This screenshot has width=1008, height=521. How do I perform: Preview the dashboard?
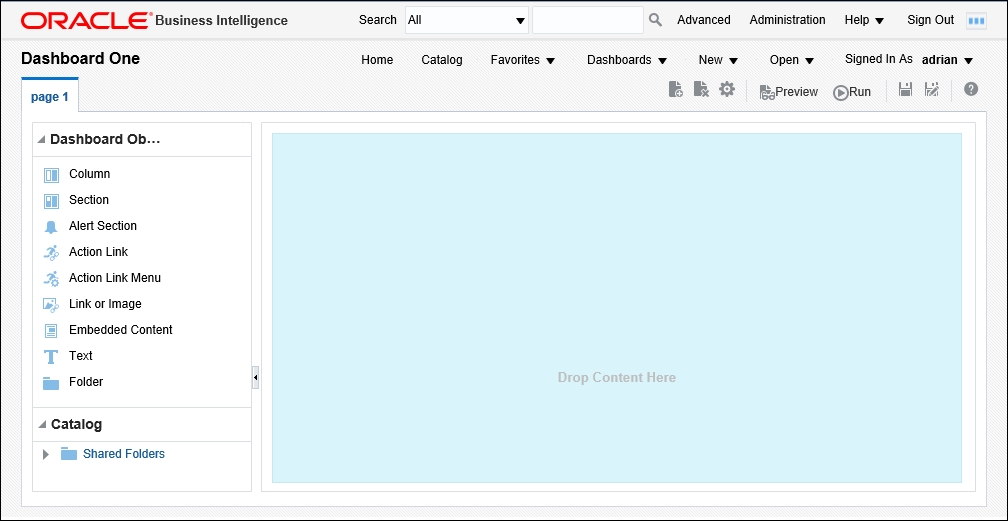coord(789,92)
